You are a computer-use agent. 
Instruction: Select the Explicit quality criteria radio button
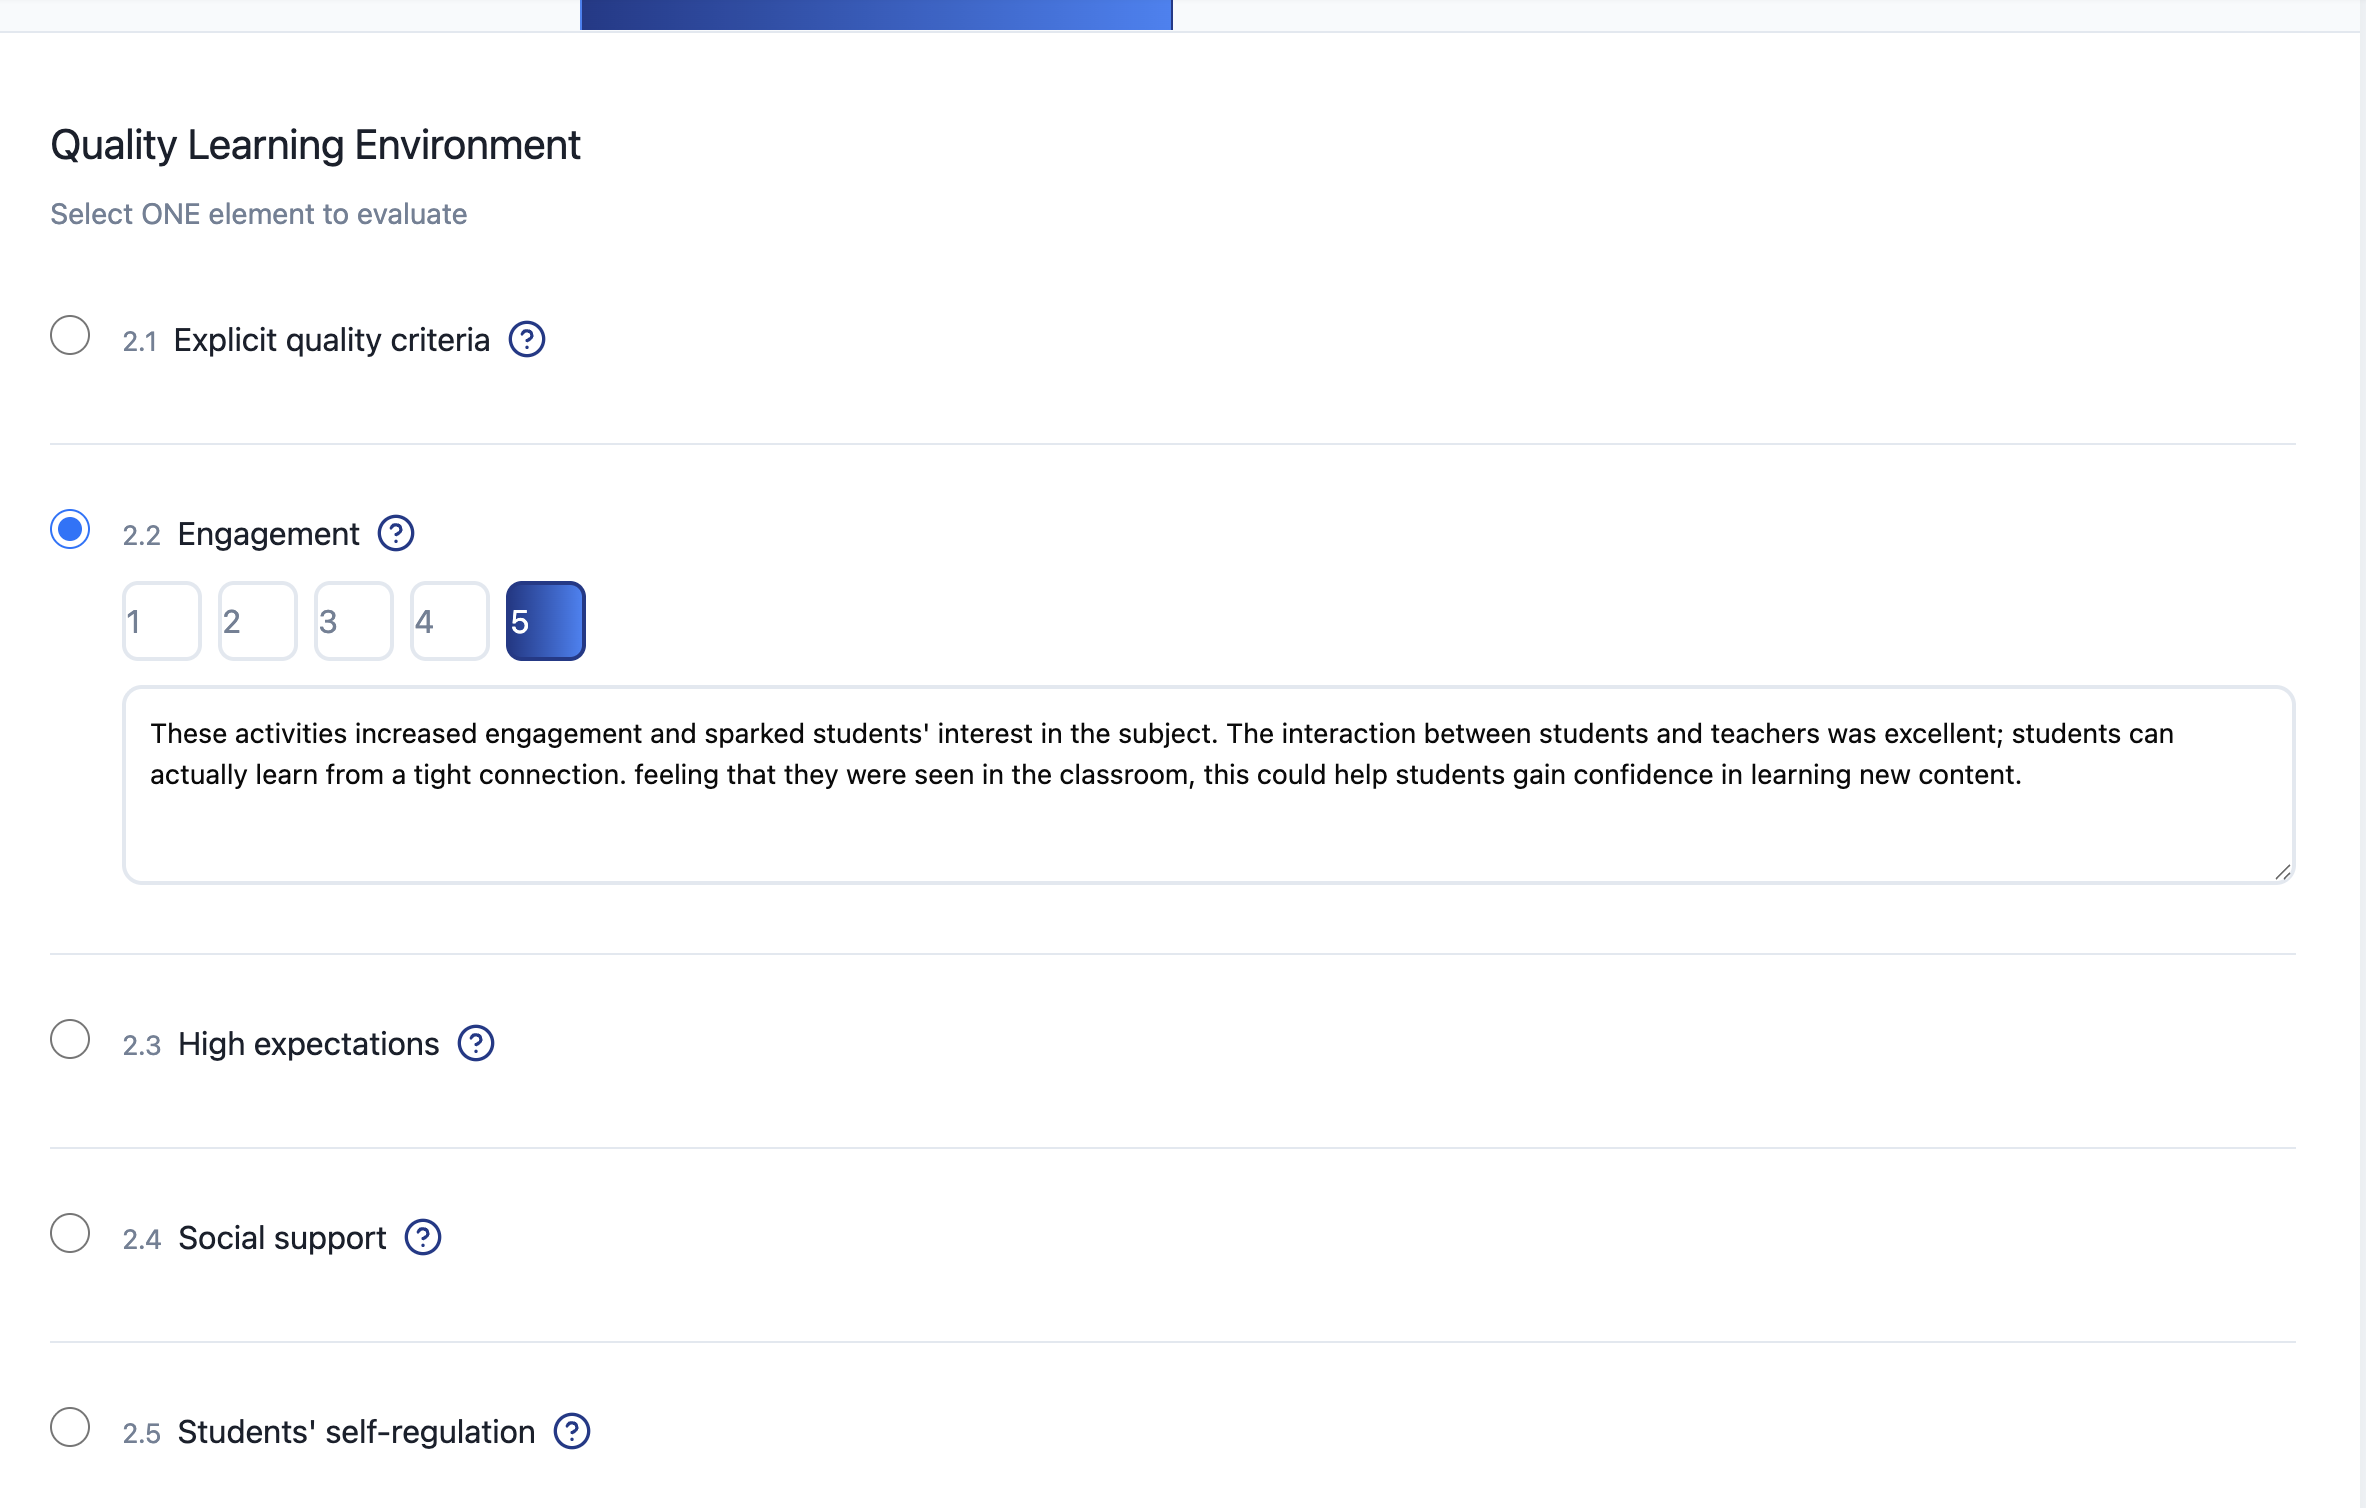point(70,336)
